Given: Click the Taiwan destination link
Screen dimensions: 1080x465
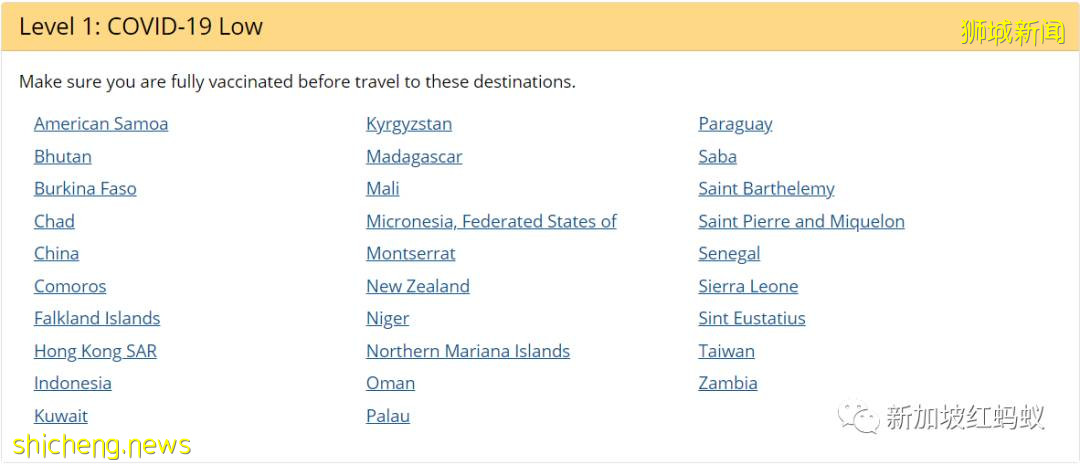Looking at the screenshot, I should click(x=726, y=351).
